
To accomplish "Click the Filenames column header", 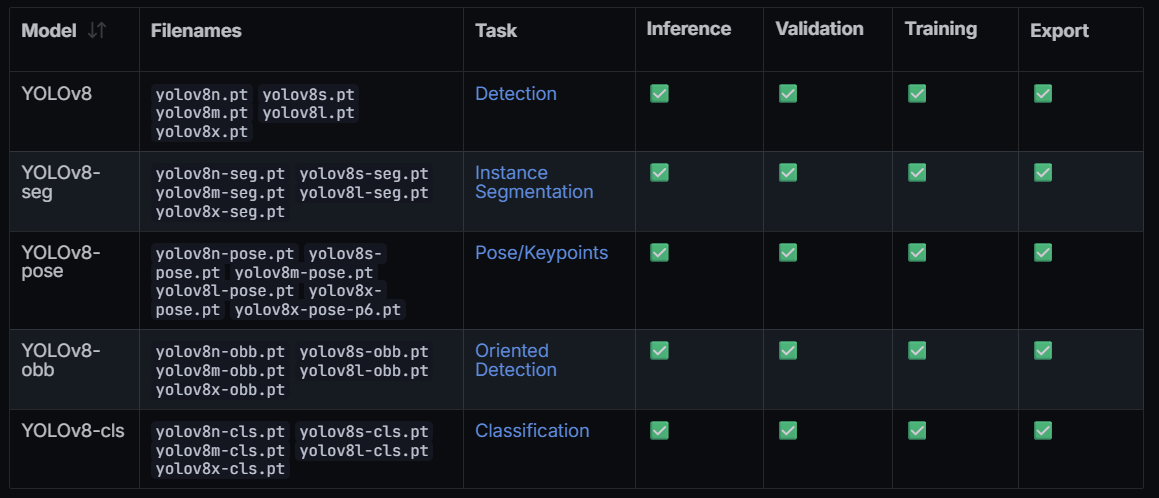I will pyautogui.click(x=196, y=30).
